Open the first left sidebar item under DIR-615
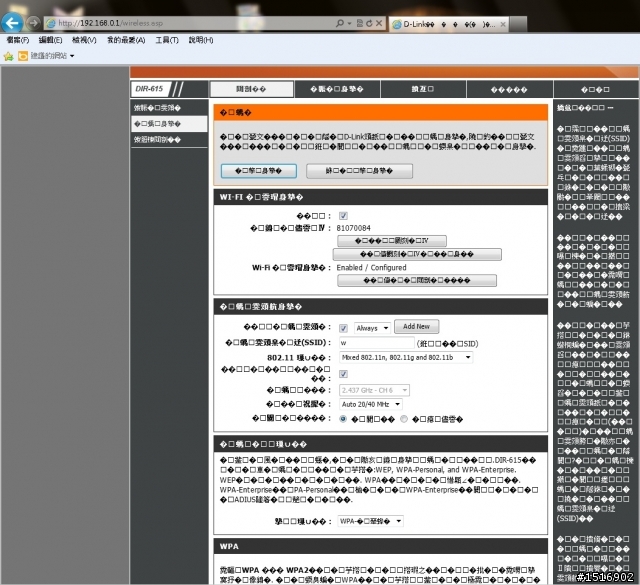Viewport: 640px width, 585px height. [x=169, y=108]
